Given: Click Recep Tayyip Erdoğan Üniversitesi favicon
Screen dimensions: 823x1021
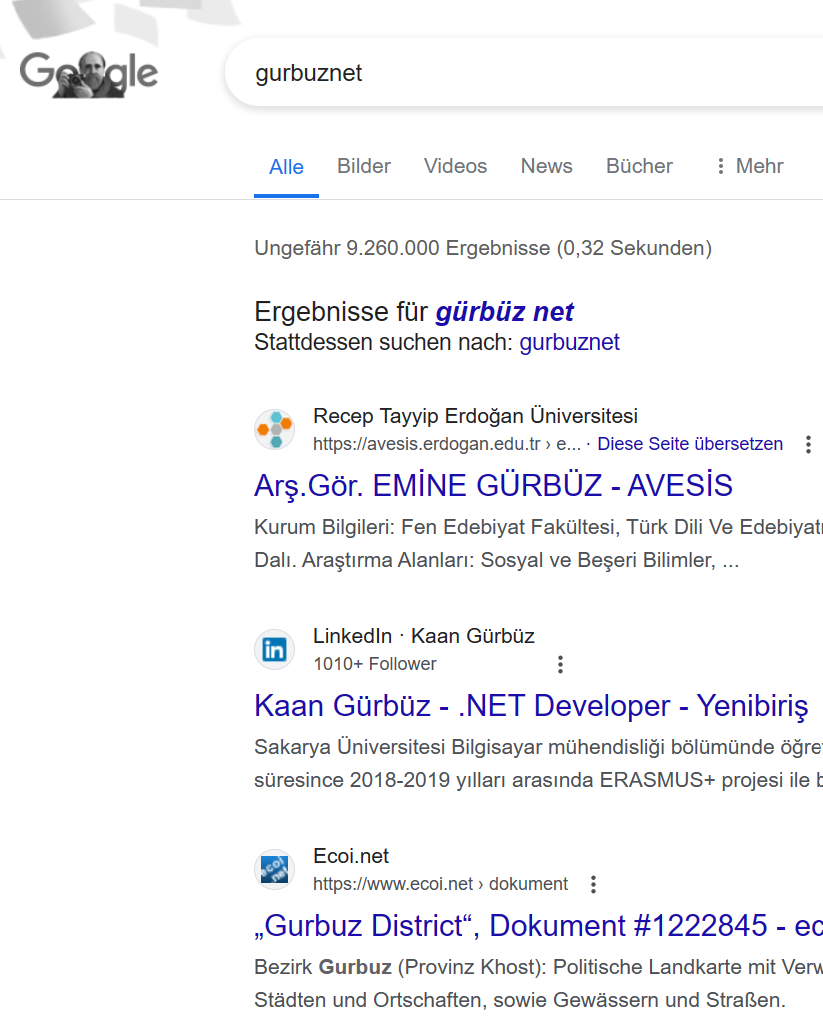Looking at the screenshot, I should (x=275, y=430).
